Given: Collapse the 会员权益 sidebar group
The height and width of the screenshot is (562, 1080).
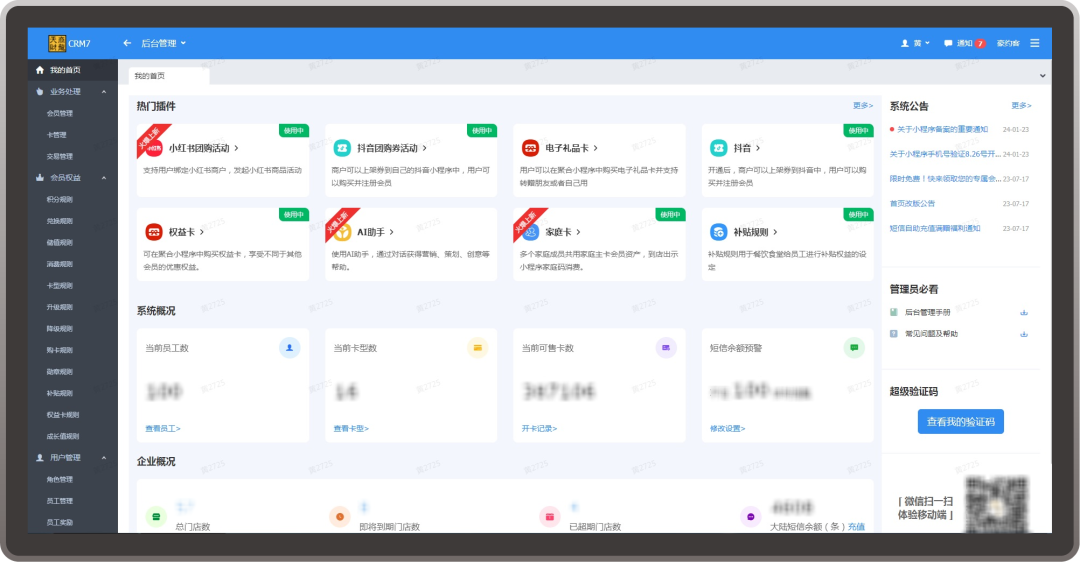Looking at the screenshot, I should click(x=72, y=178).
